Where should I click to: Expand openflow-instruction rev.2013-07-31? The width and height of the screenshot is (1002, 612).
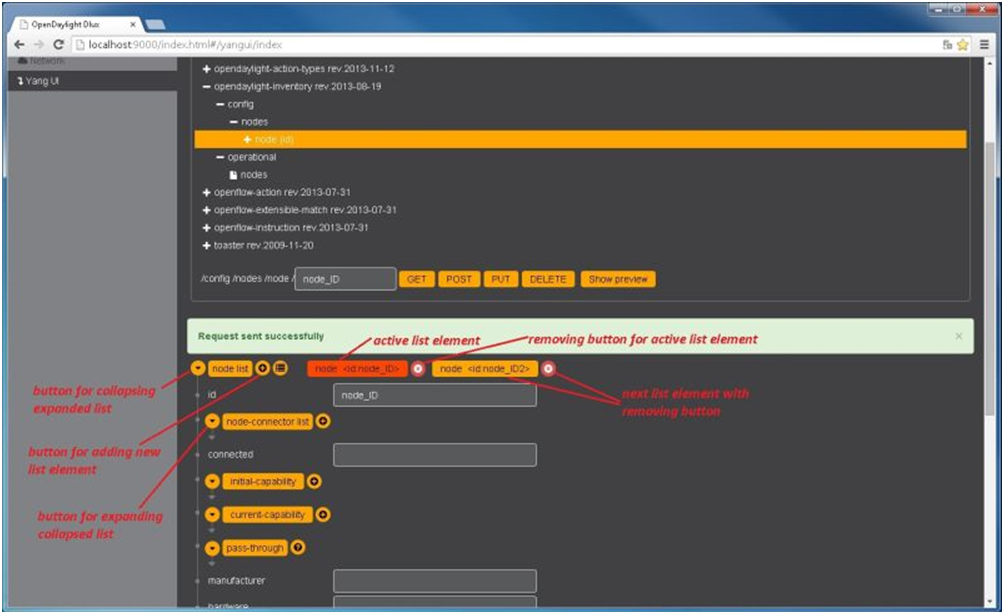point(206,227)
